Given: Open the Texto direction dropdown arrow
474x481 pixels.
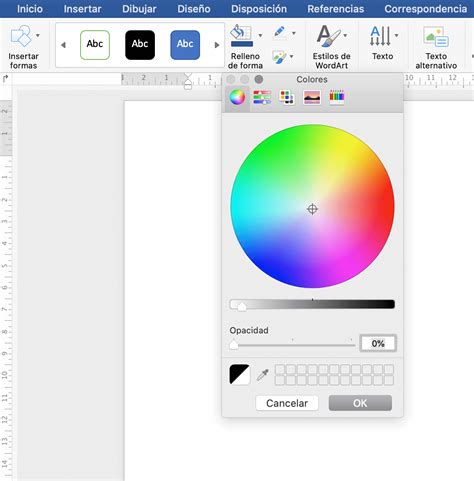Looking at the screenshot, I should [397, 35].
